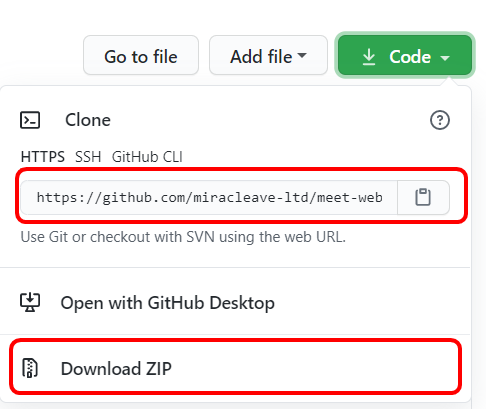Screen dimensions: 486x409
Task: Collapse the Code dropdown using its caret
Action: click(445, 58)
